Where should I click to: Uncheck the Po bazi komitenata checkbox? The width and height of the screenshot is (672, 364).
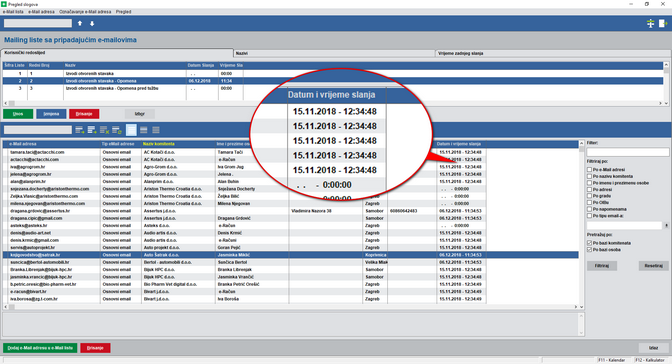(589, 243)
